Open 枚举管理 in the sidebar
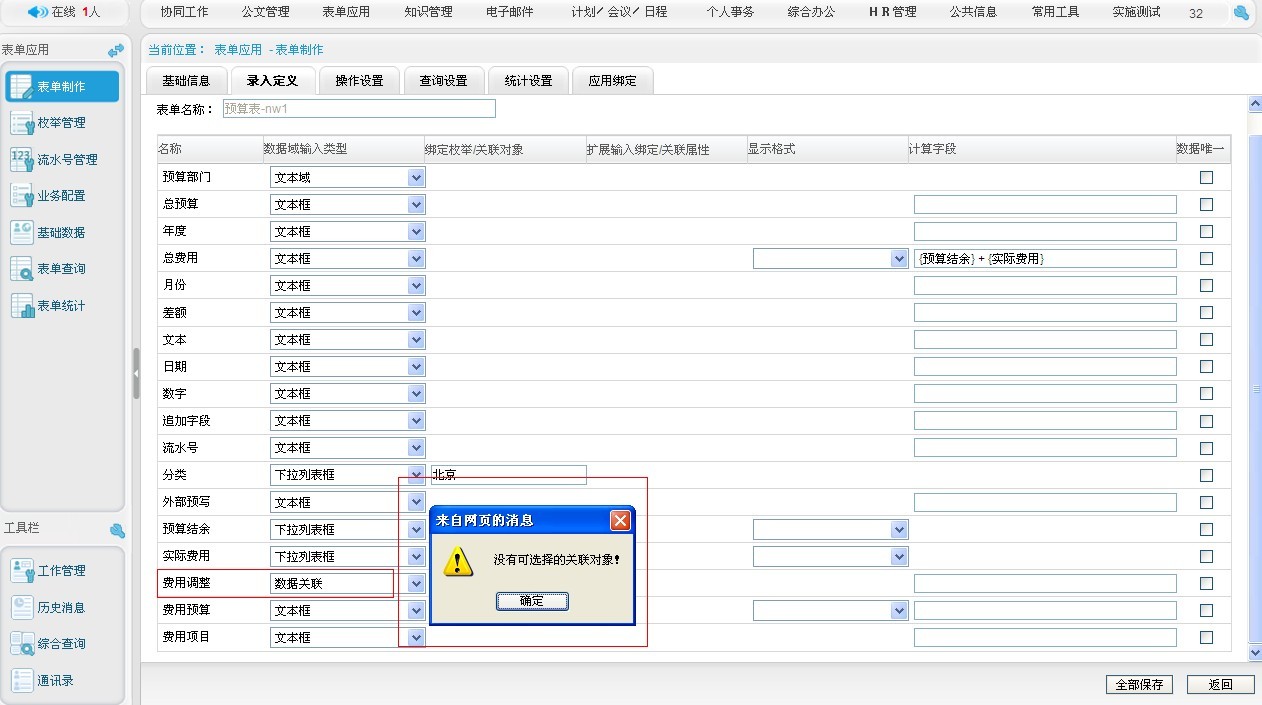 [x=22, y=123]
